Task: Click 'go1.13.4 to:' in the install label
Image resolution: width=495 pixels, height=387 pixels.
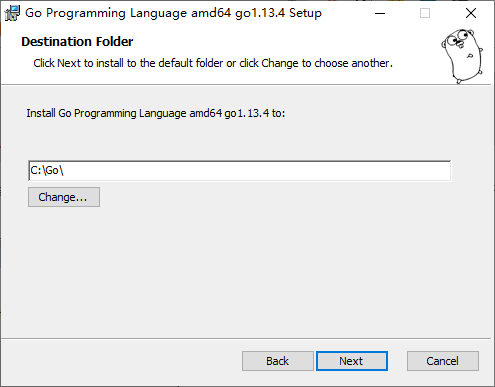Action: pyautogui.click(x=255, y=113)
